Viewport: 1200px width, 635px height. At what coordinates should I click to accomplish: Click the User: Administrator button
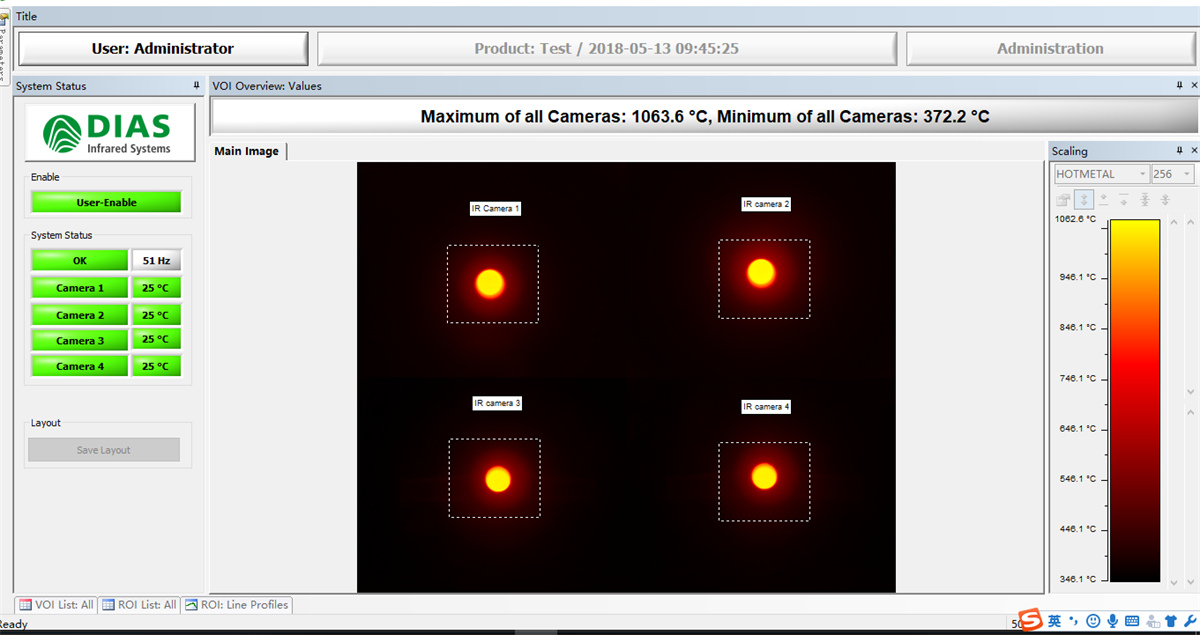point(163,48)
